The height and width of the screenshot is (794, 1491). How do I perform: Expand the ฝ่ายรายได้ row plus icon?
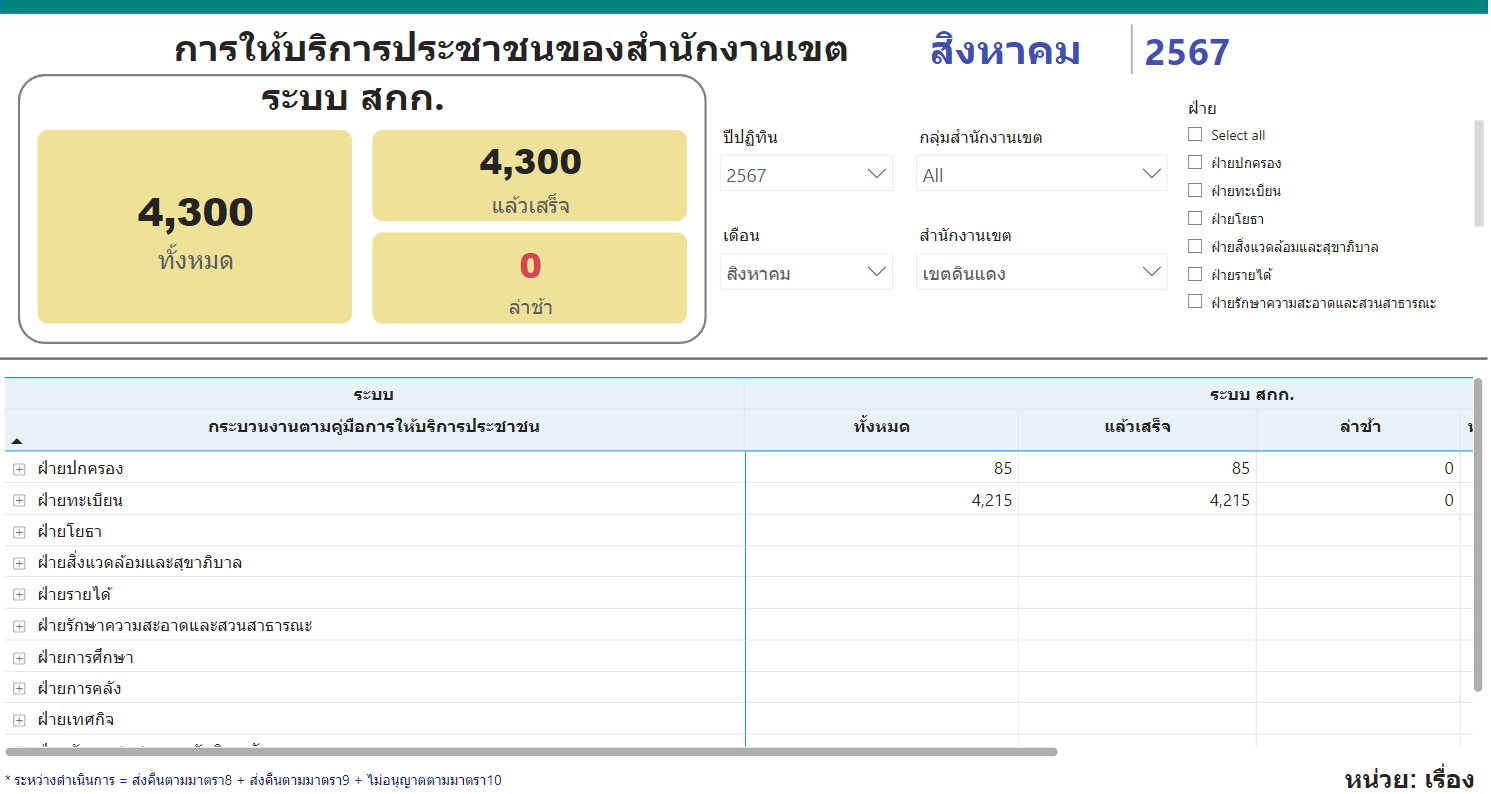(19, 595)
